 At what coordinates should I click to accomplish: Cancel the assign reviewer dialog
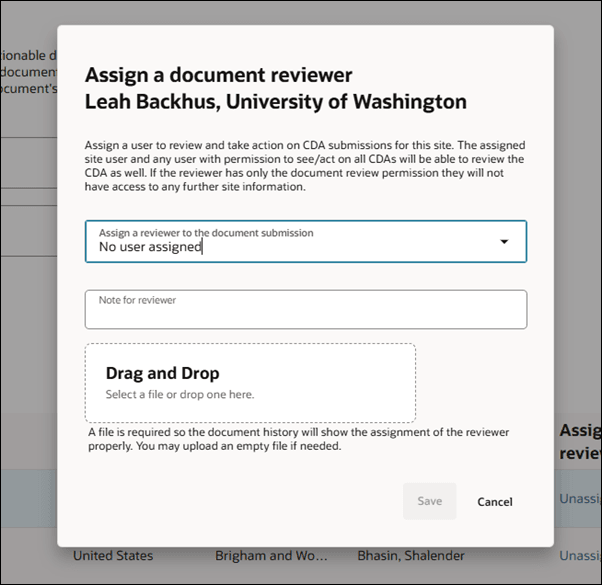494,502
